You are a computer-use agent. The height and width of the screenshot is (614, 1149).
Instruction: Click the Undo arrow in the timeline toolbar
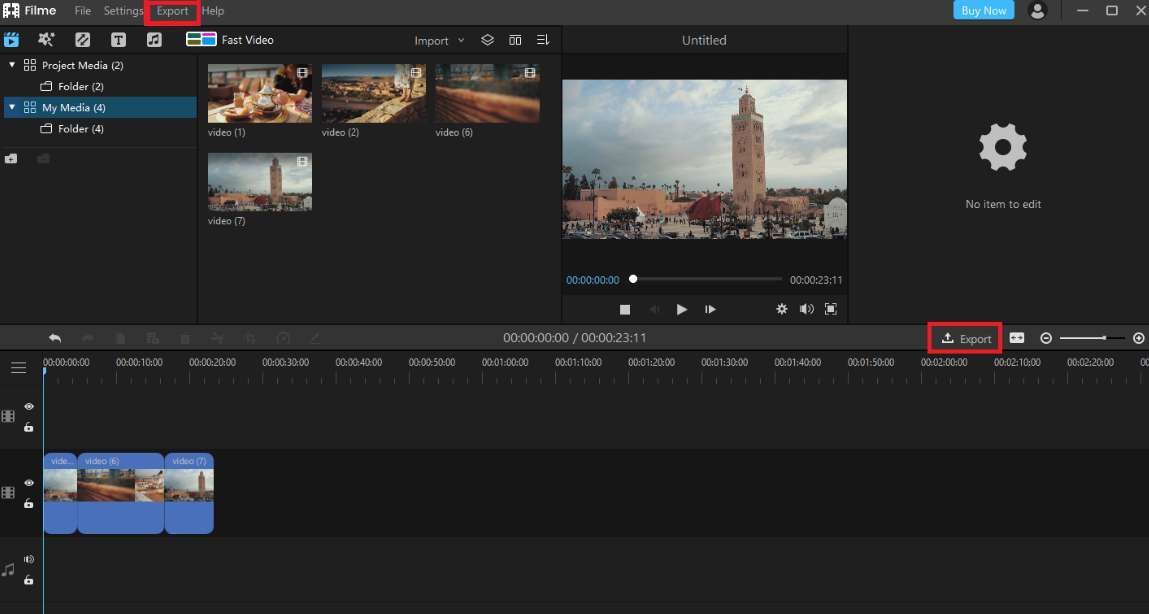(55, 337)
